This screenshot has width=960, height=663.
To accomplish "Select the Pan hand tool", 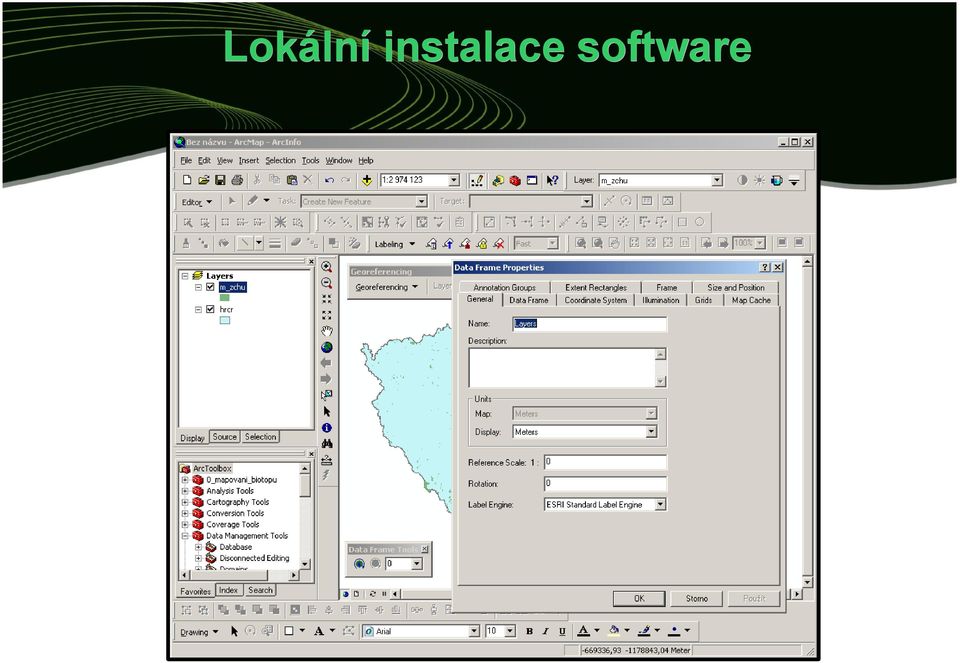I will [x=326, y=331].
